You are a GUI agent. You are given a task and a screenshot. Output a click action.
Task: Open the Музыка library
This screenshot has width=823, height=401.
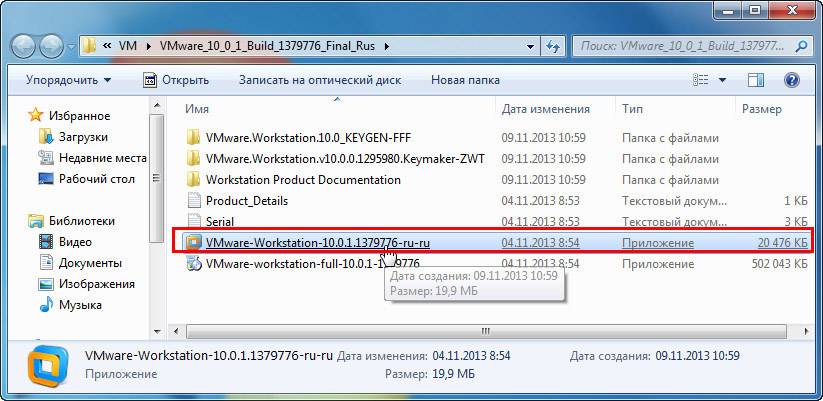(80, 305)
